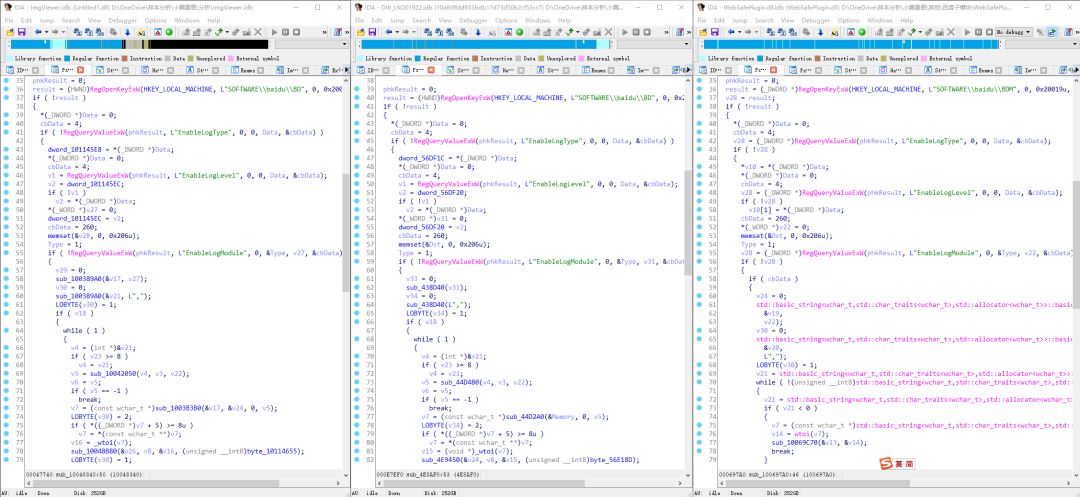Open the Jump menu in ImgViewer window
The width and height of the screenshot is (1080, 497).
[x=47, y=21]
